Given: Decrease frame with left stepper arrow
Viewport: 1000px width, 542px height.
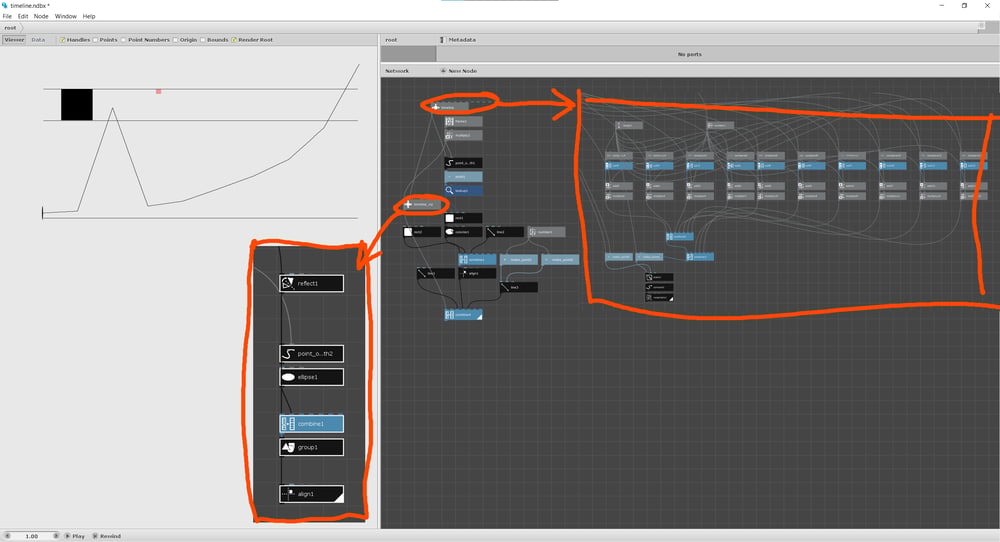Looking at the screenshot, I should 8,536.
